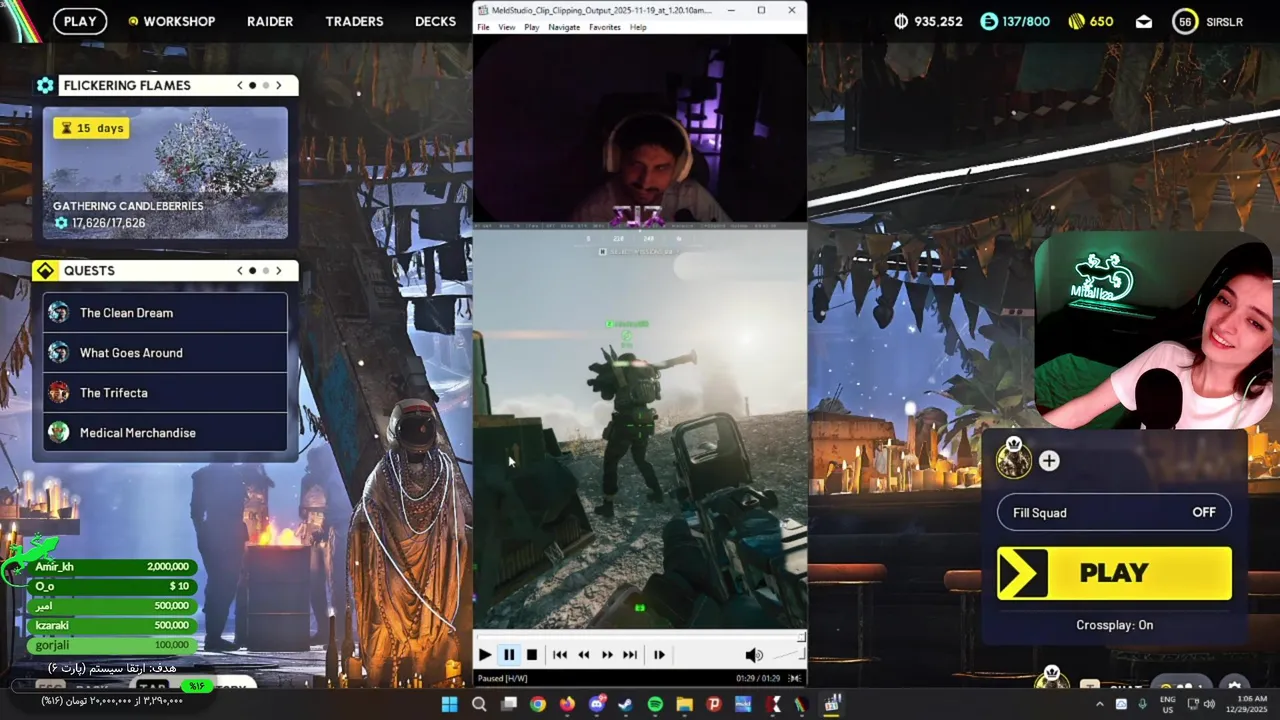Open Discord from taskbar

click(597, 704)
